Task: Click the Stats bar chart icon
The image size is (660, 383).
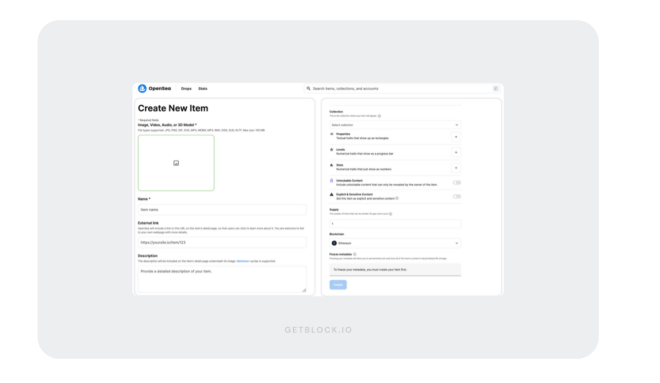Action: pyautogui.click(x=331, y=165)
